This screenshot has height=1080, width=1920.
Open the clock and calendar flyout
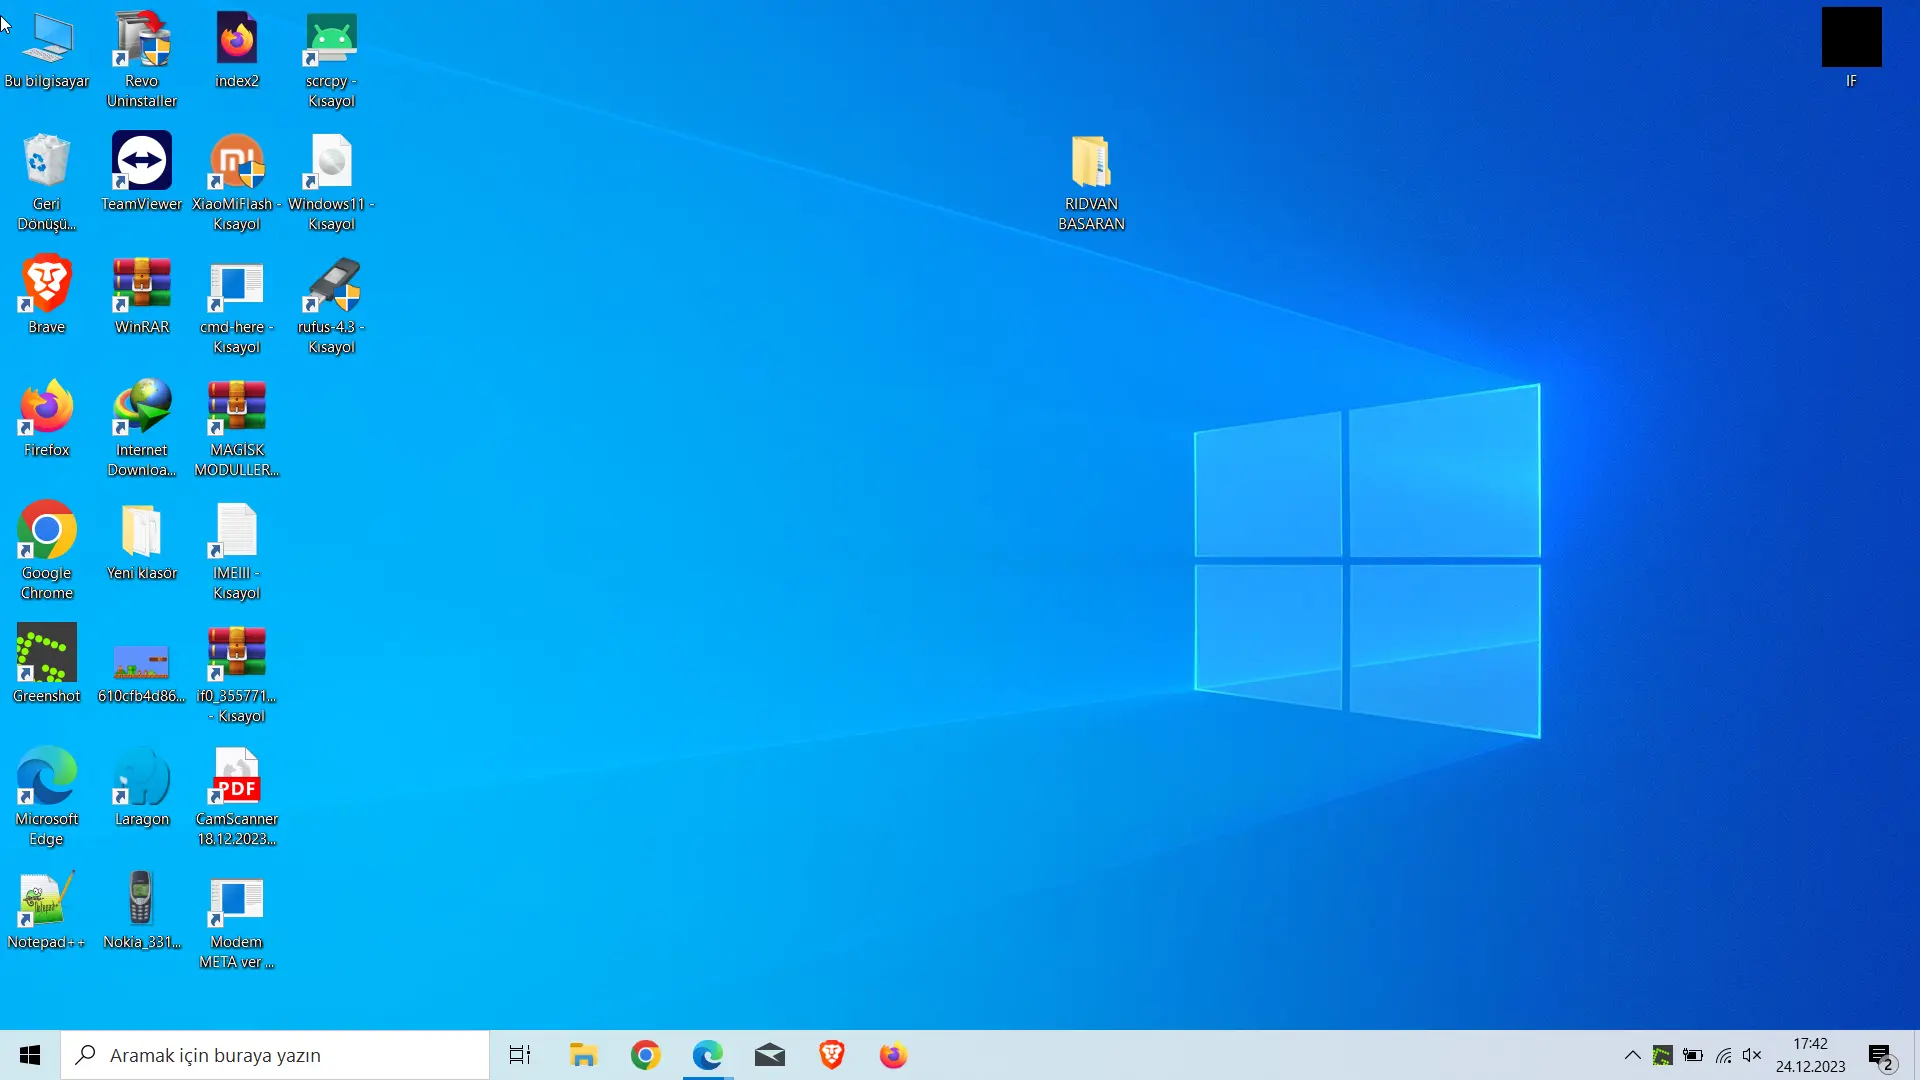(x=1810, y=1055)
